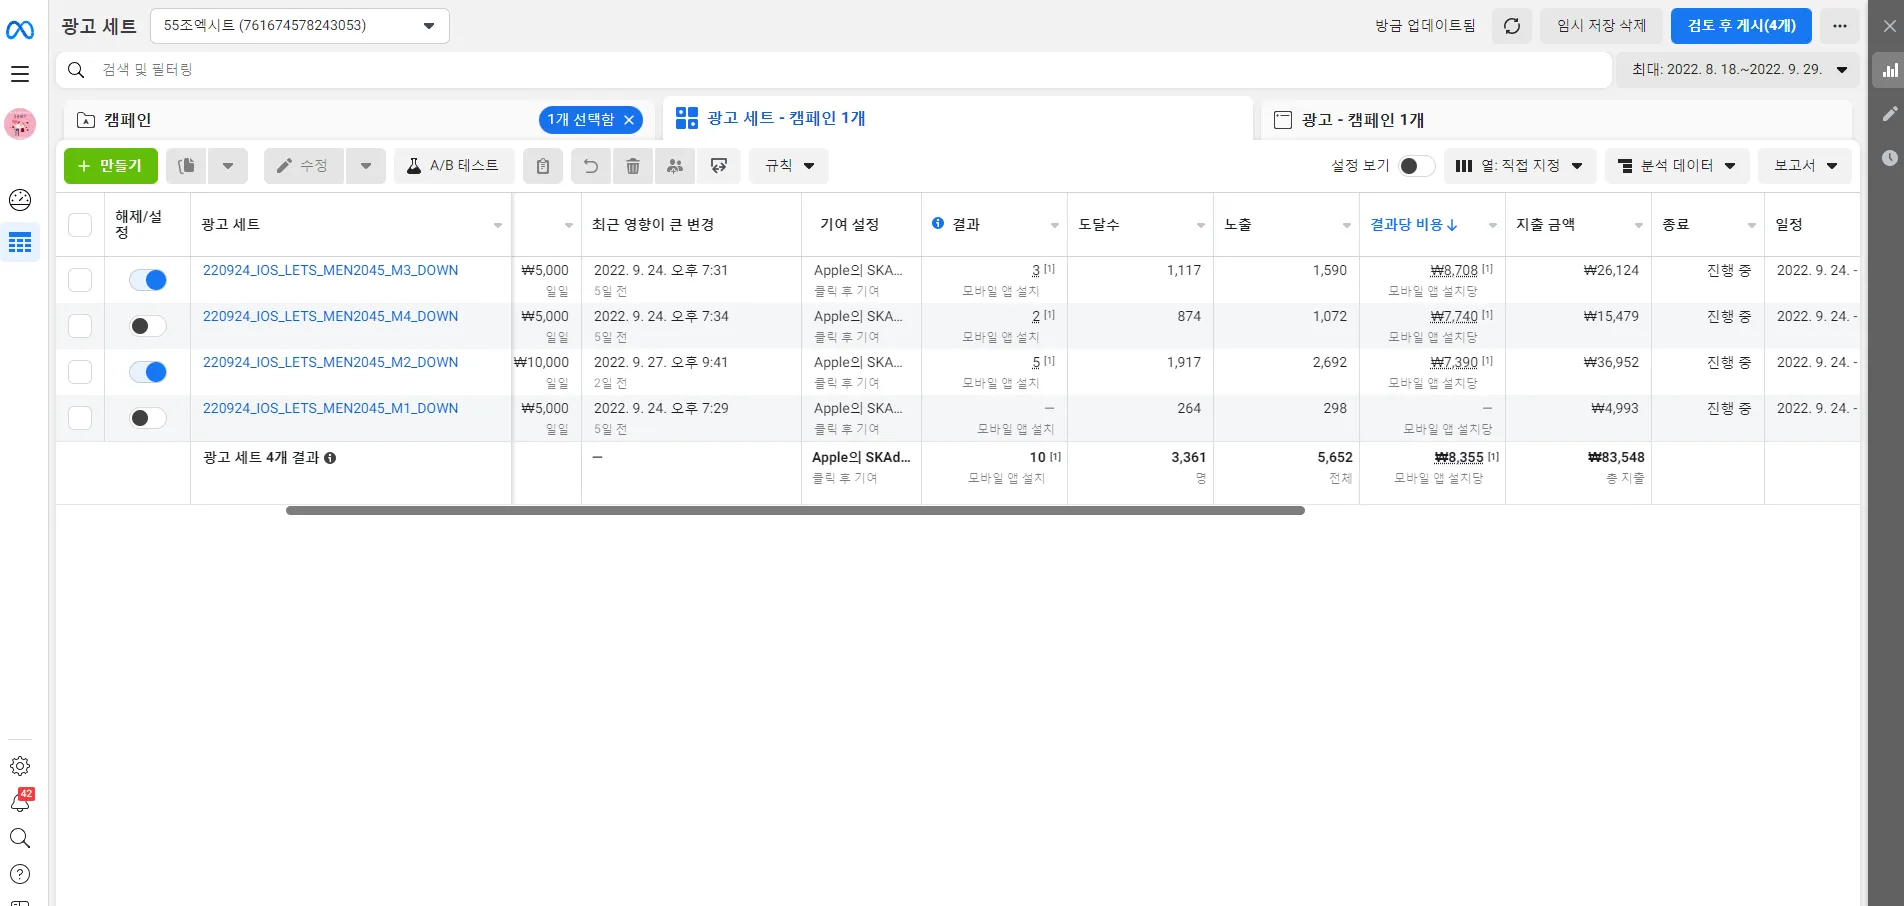Image resolution: width=1904 pixels, height=906 pixels.
Task: Click the duplicate ad sets icon
Action: point(185,166)
